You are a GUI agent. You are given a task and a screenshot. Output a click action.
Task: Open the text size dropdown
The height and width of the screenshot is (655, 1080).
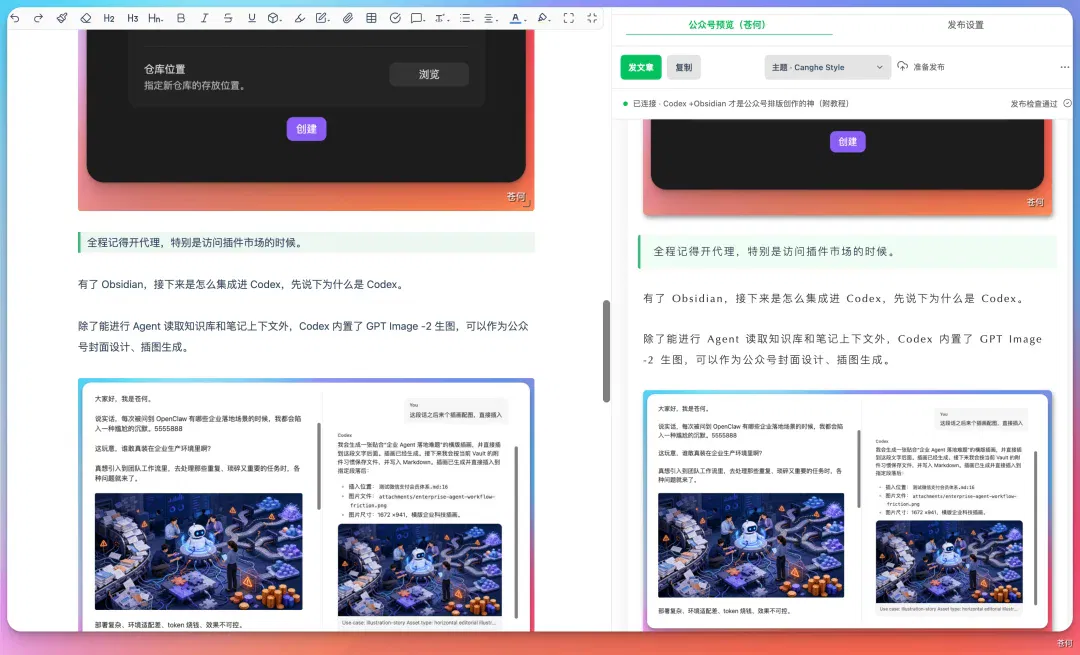coord(442,18)
